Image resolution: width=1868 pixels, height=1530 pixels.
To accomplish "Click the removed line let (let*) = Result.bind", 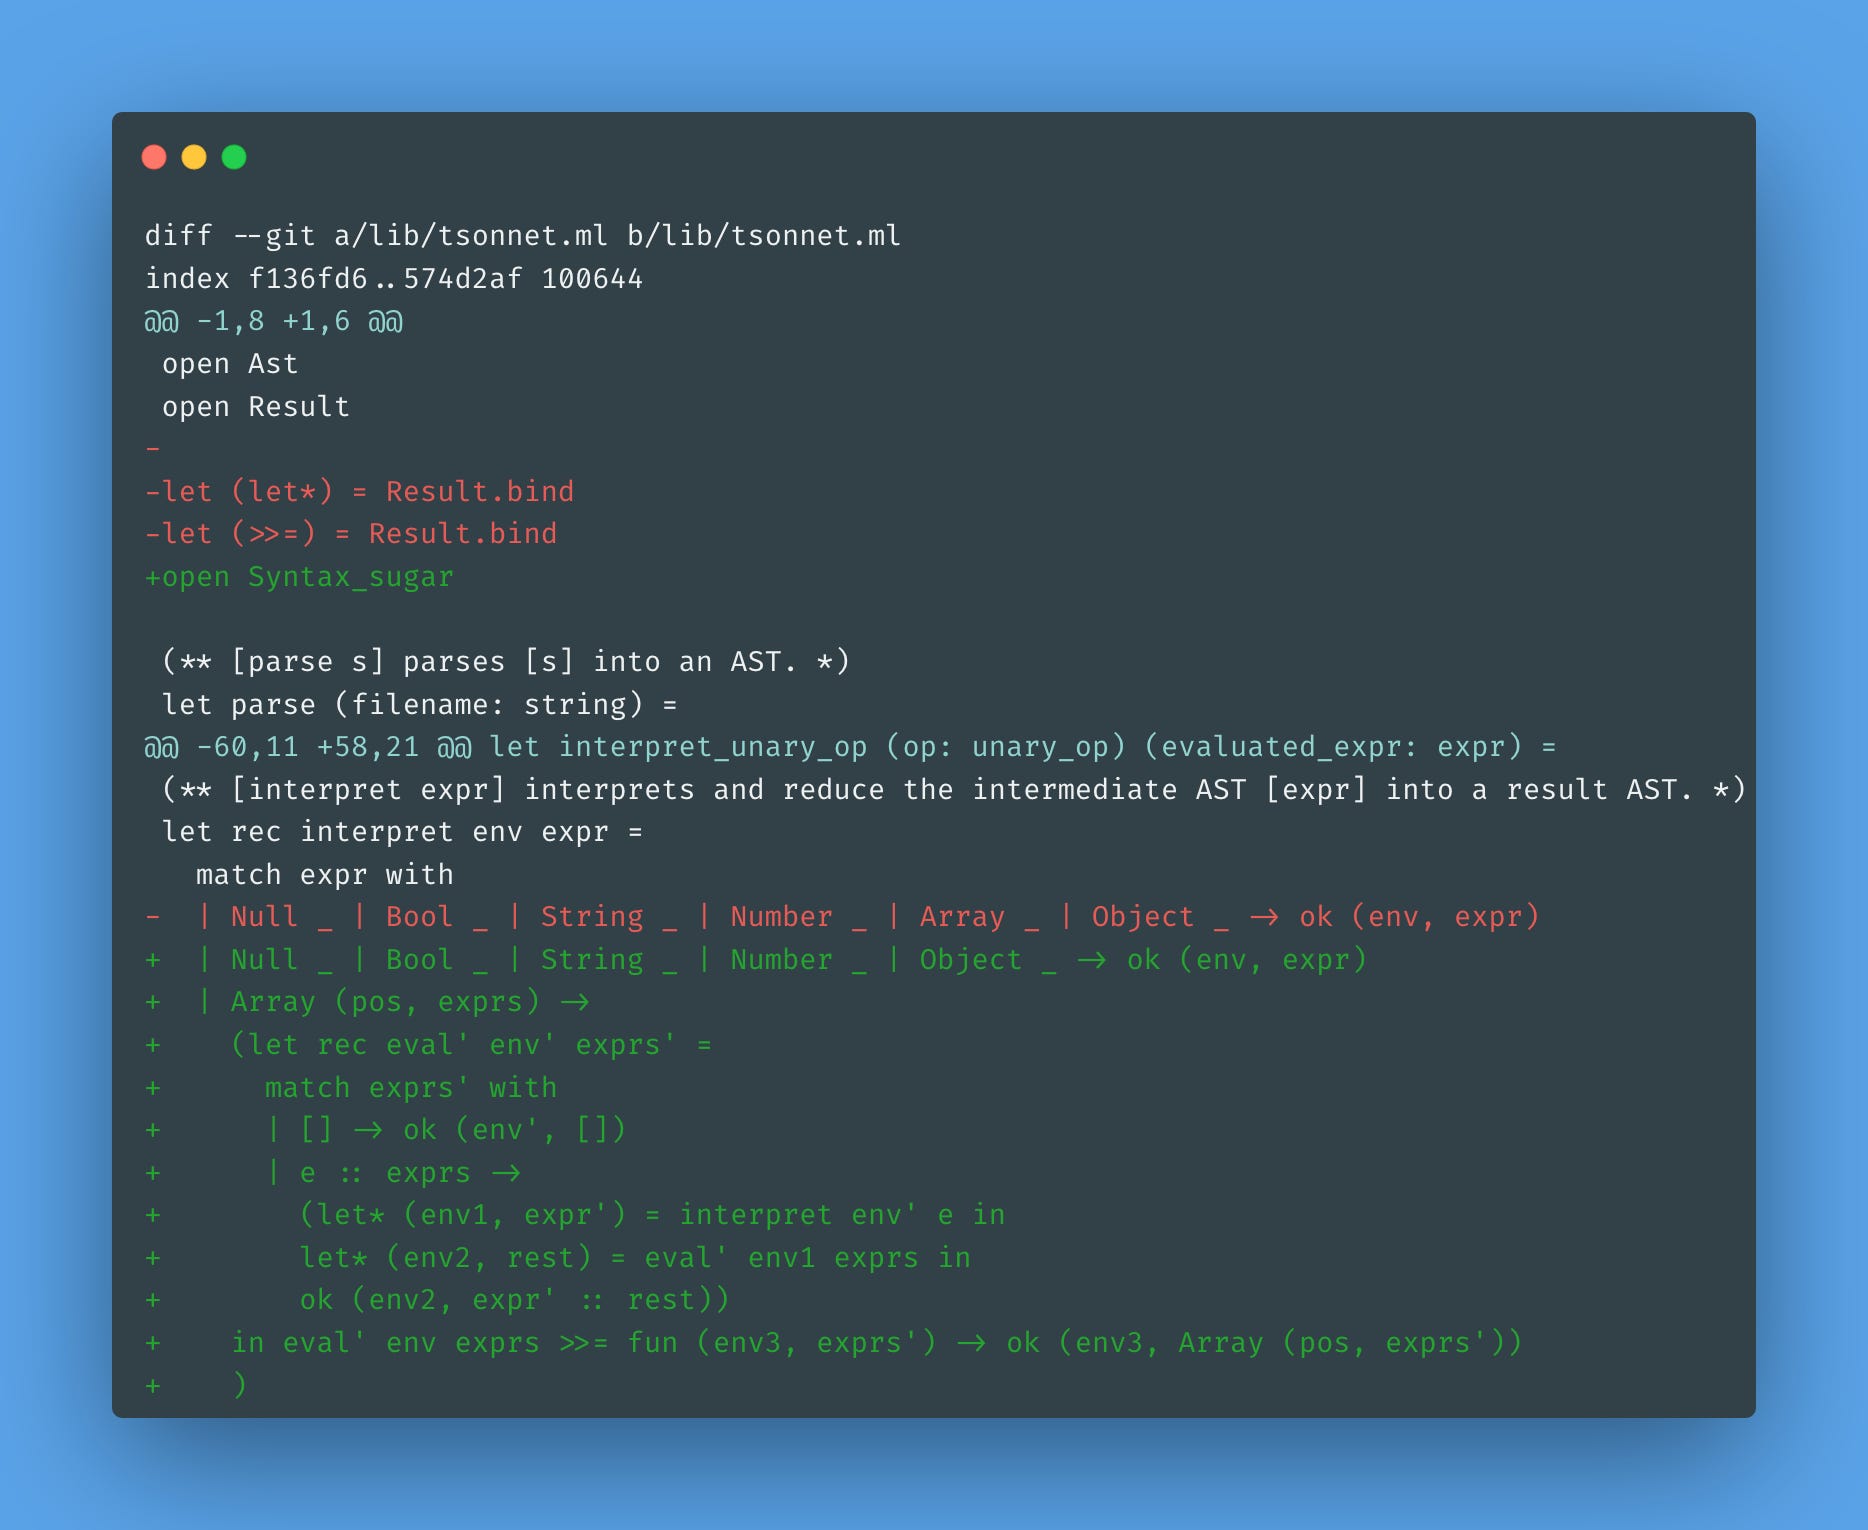I will pyautogui.click(x=360, y=491).
